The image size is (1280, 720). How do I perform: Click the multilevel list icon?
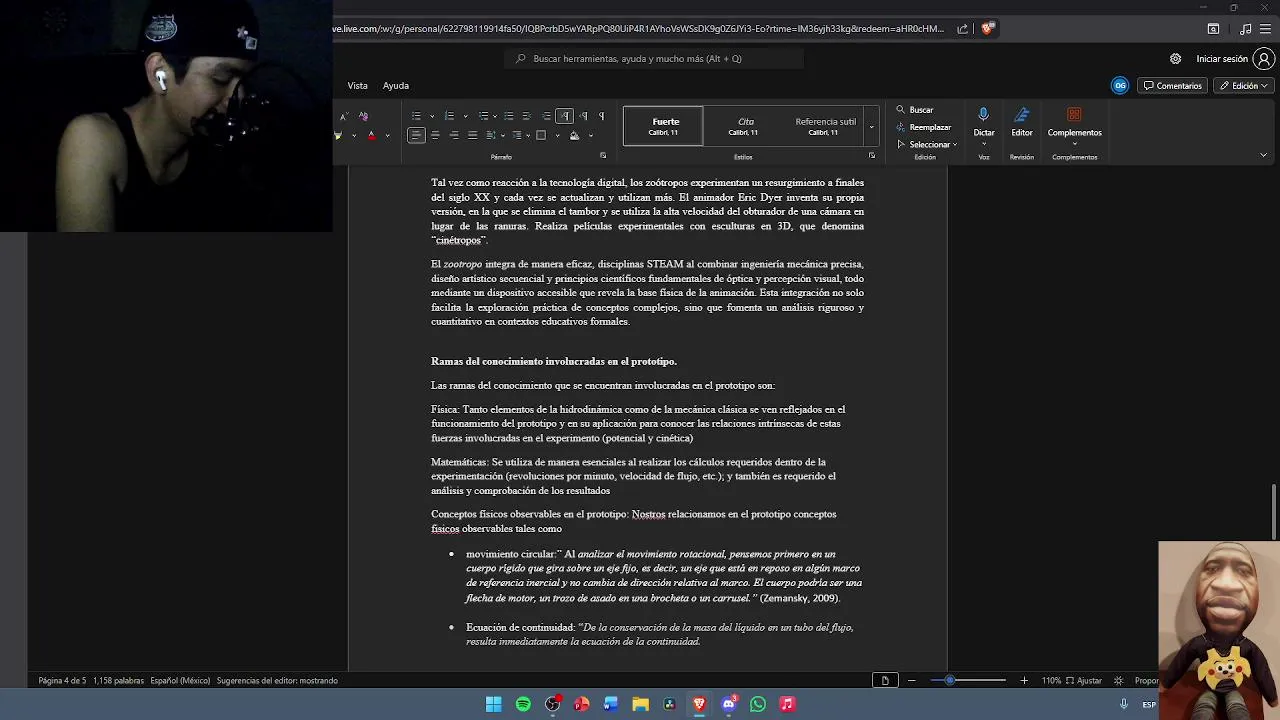[483, 116]
